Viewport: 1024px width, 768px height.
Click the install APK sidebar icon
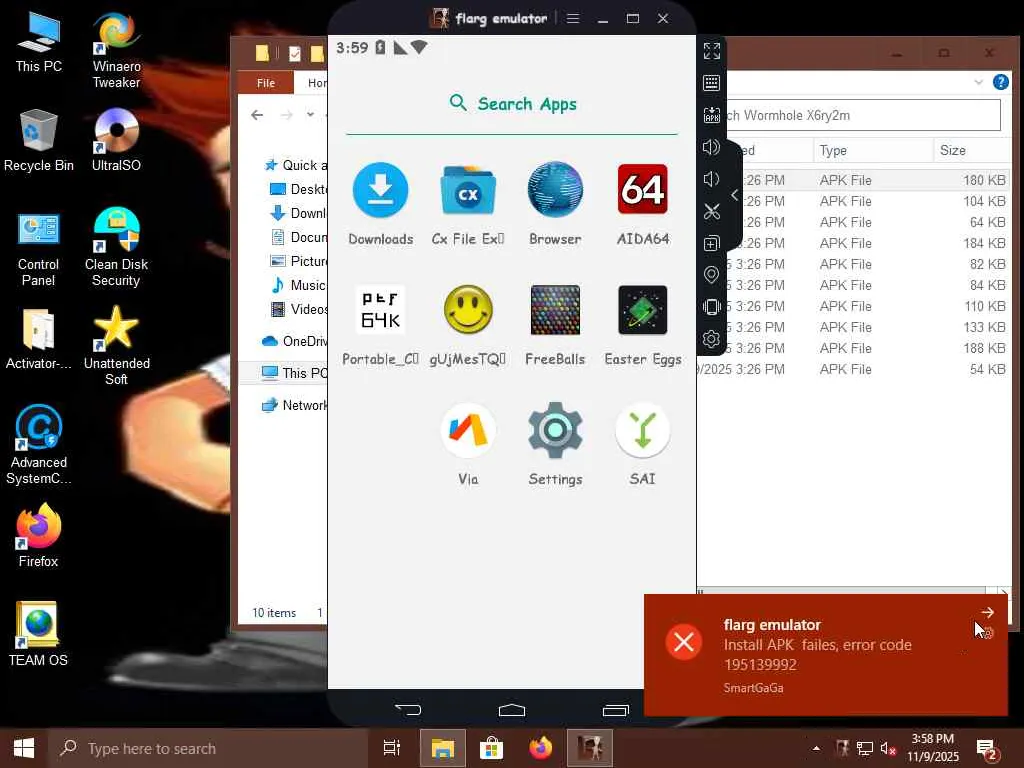(x=712, y=115)
